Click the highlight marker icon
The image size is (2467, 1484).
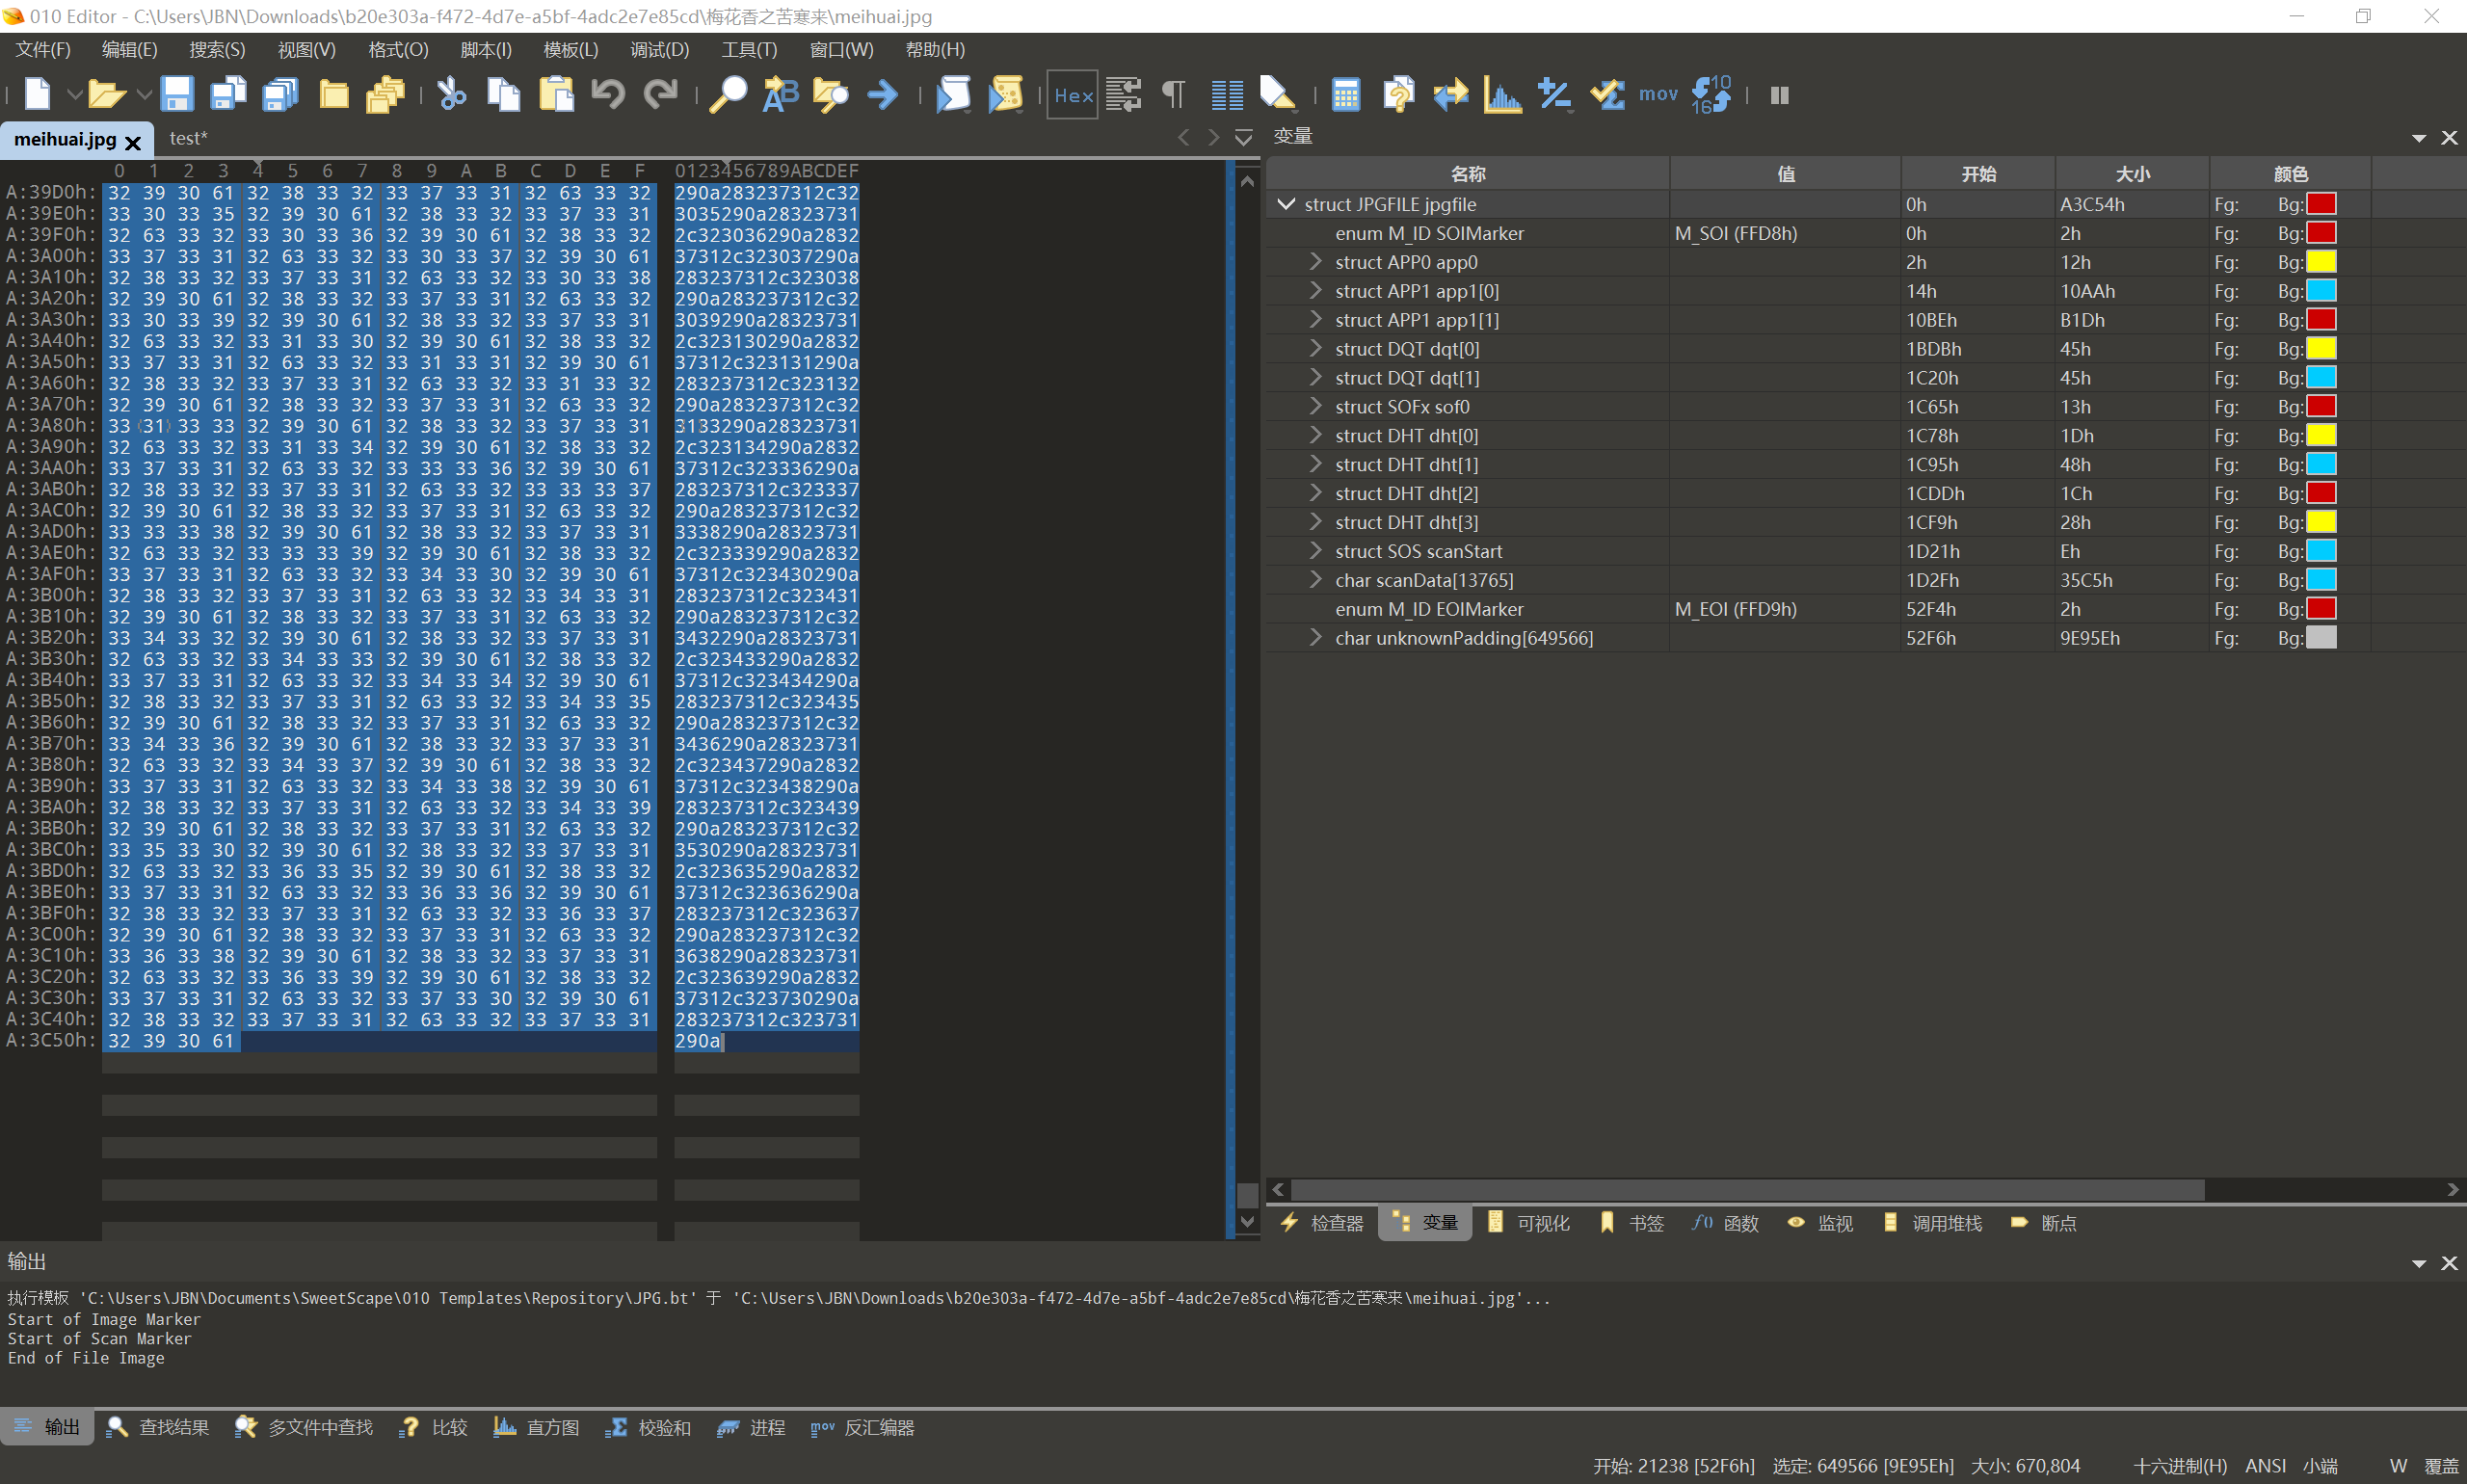(1277, 95)
